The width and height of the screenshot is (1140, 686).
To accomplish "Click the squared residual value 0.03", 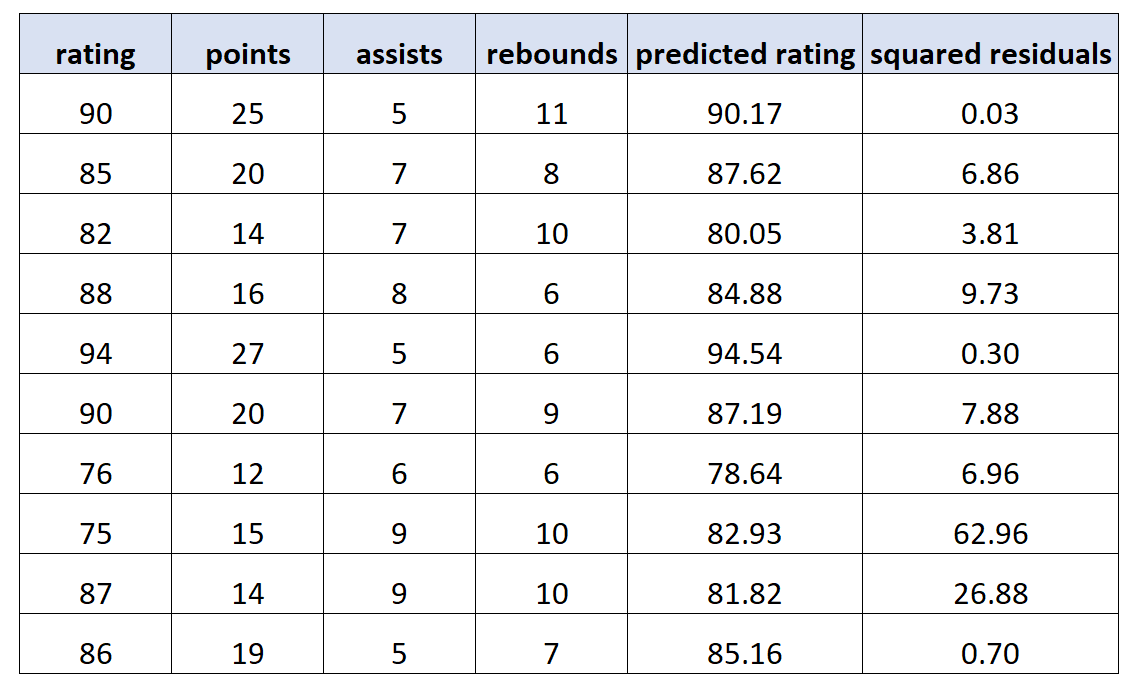I will tap(990, 114).
